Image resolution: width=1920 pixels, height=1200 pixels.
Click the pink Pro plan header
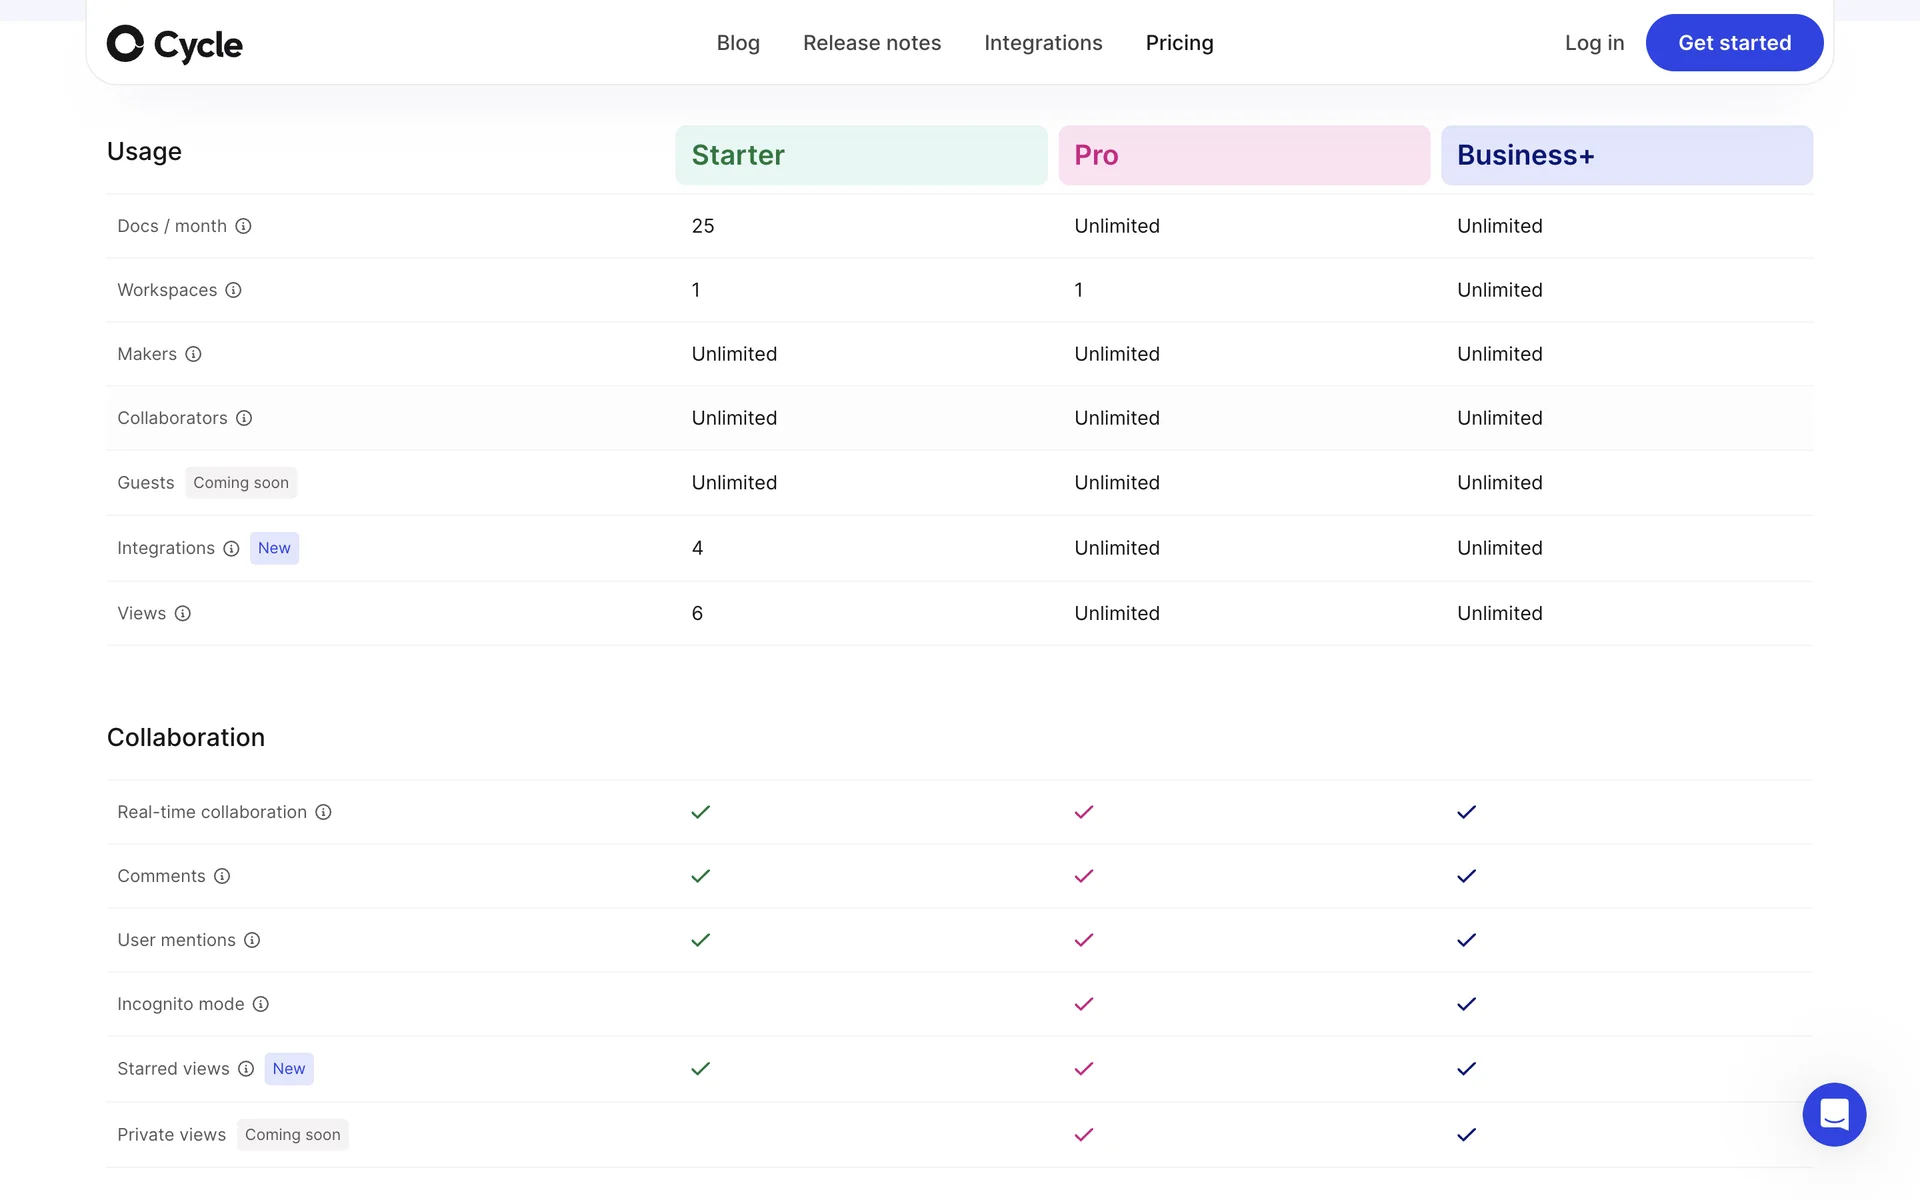point(1243,155)
